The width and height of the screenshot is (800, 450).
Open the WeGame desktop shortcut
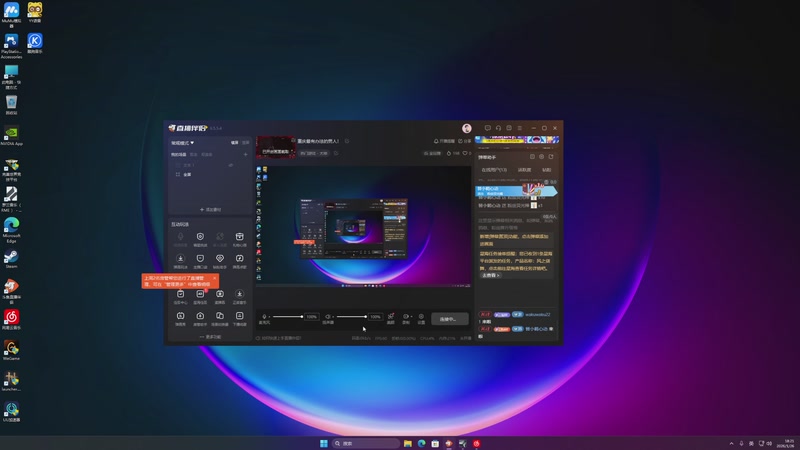[11, 351]
